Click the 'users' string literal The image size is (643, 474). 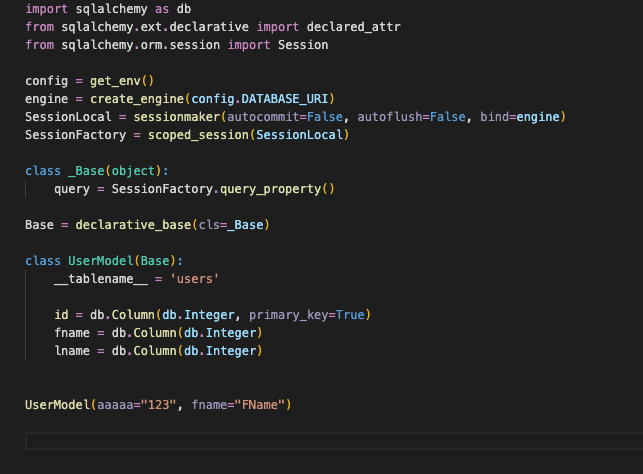coord(194,279)
